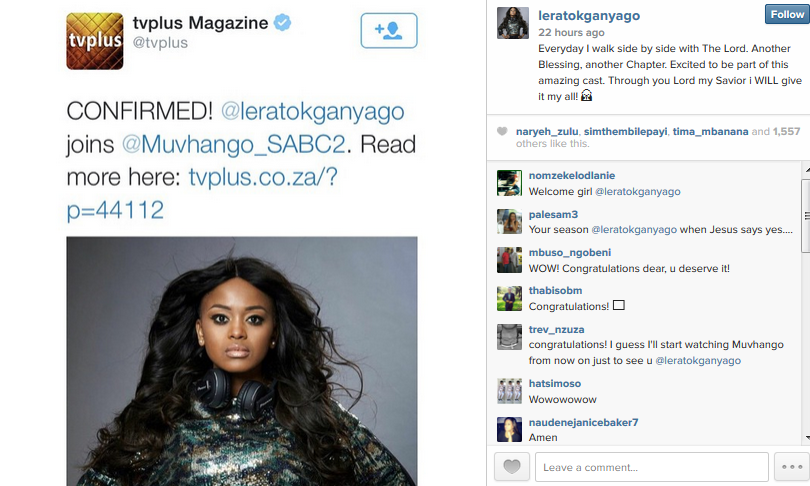Click the comments scroll down arrow
This screenshot has height=486, width=810.
(x=807, y=438)
